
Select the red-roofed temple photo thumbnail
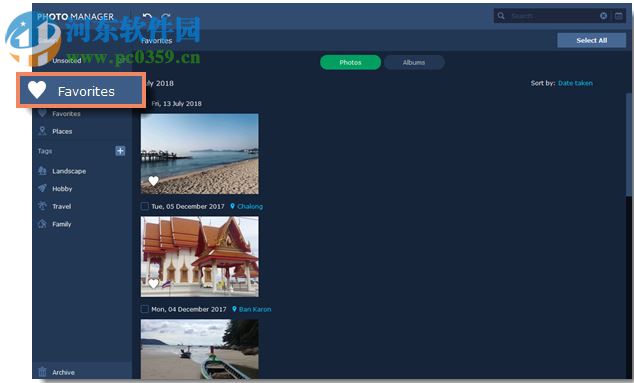[x=200, y=256]
